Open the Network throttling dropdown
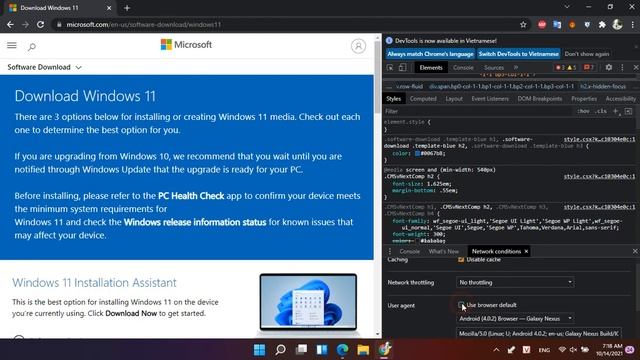Image resolution: width=640 pixels, height=360 pixels. pos(515,282)
